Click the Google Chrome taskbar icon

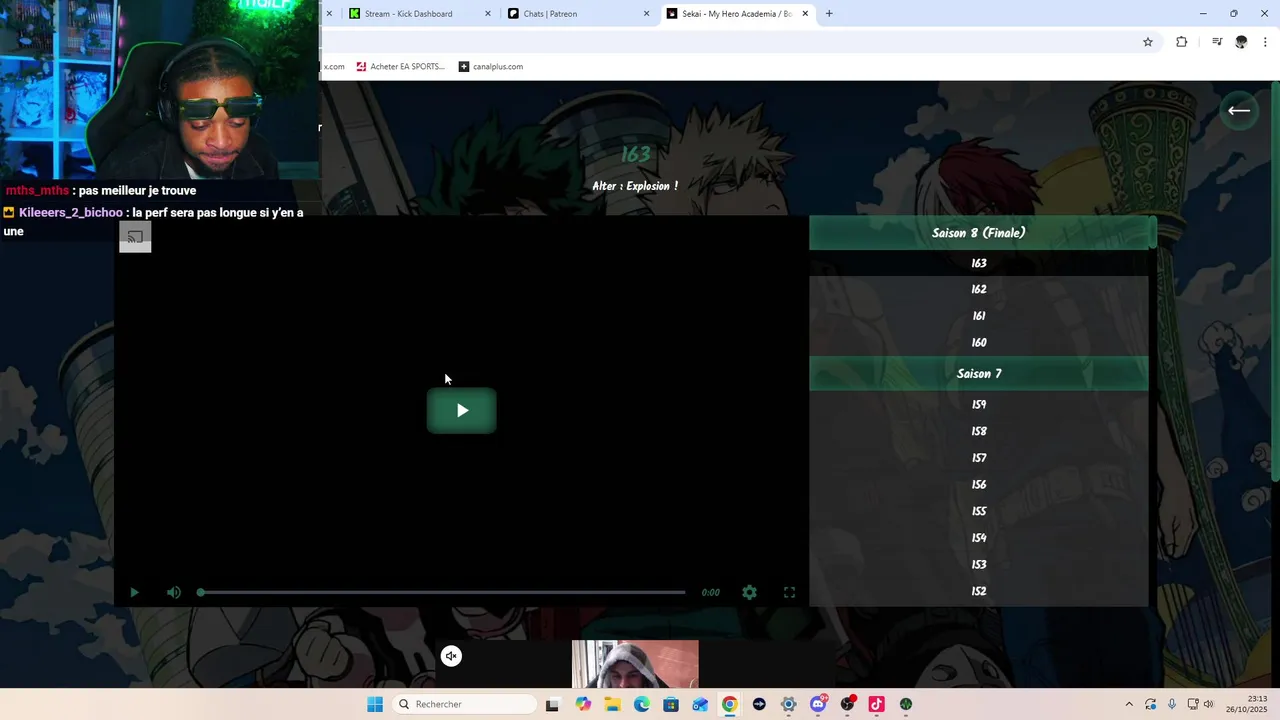coord(730,704)
